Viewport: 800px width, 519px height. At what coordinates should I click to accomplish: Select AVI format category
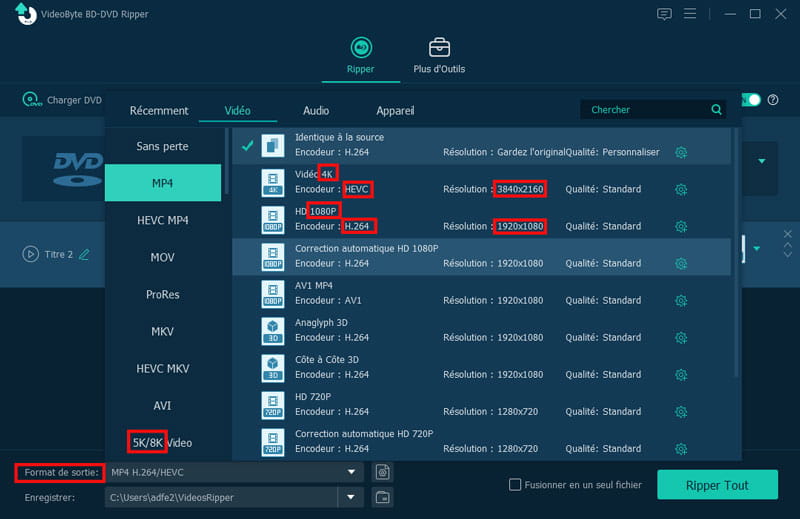point(163,406)
